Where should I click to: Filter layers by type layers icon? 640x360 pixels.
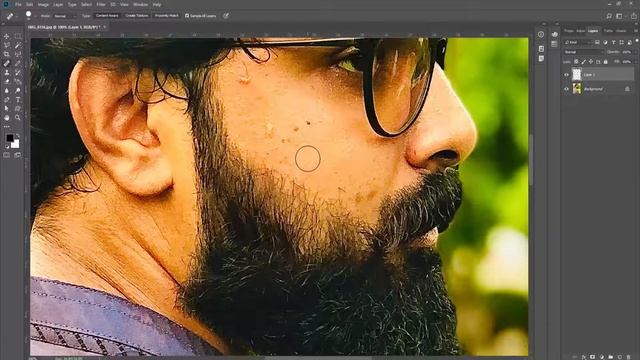coord(613,42)
